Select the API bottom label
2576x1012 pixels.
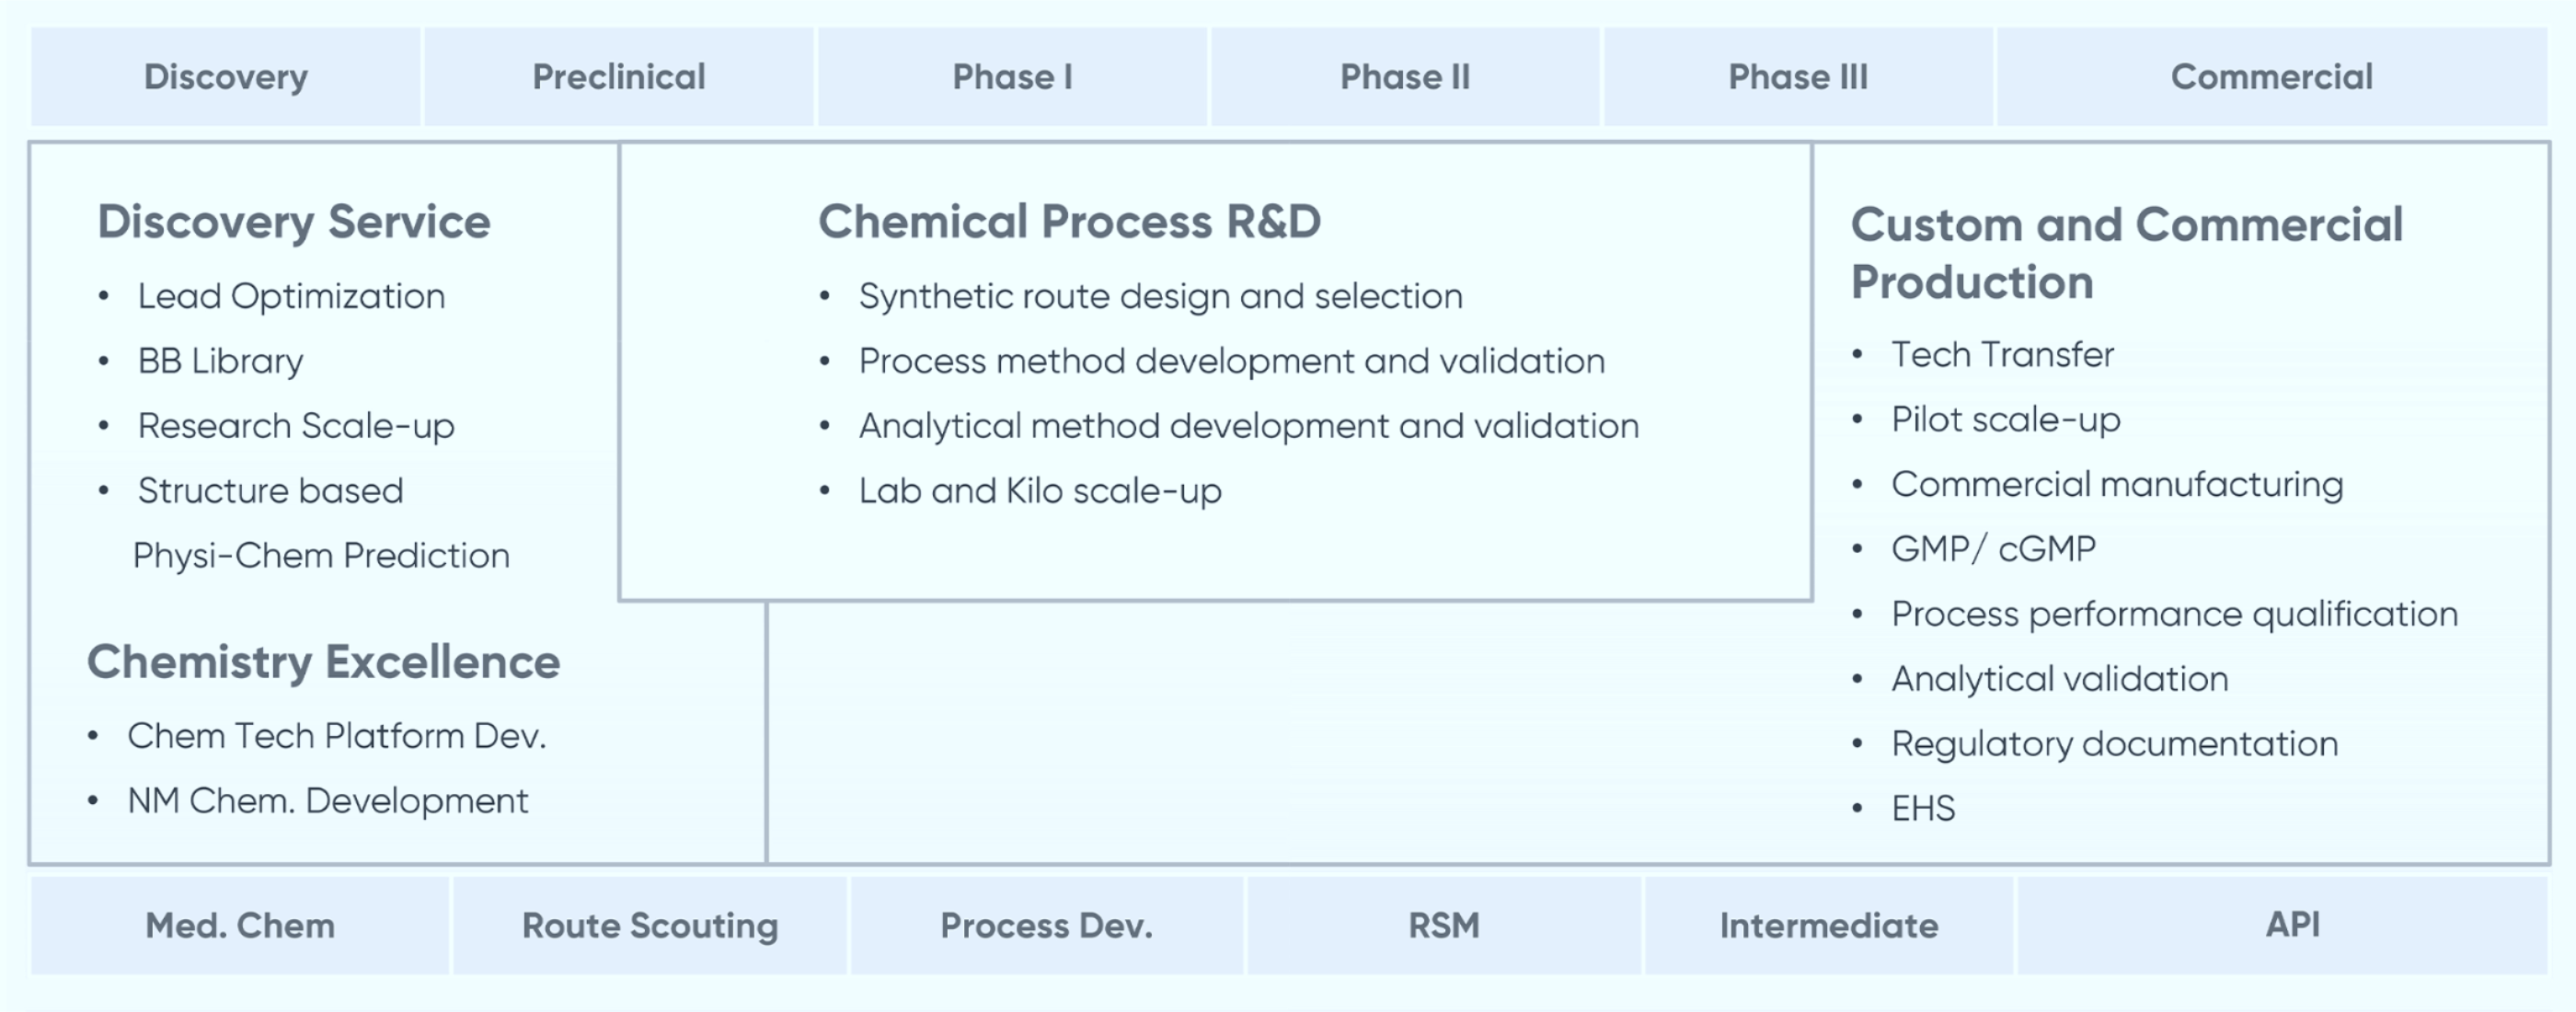pyautogui.click(x=2292, y=923)
